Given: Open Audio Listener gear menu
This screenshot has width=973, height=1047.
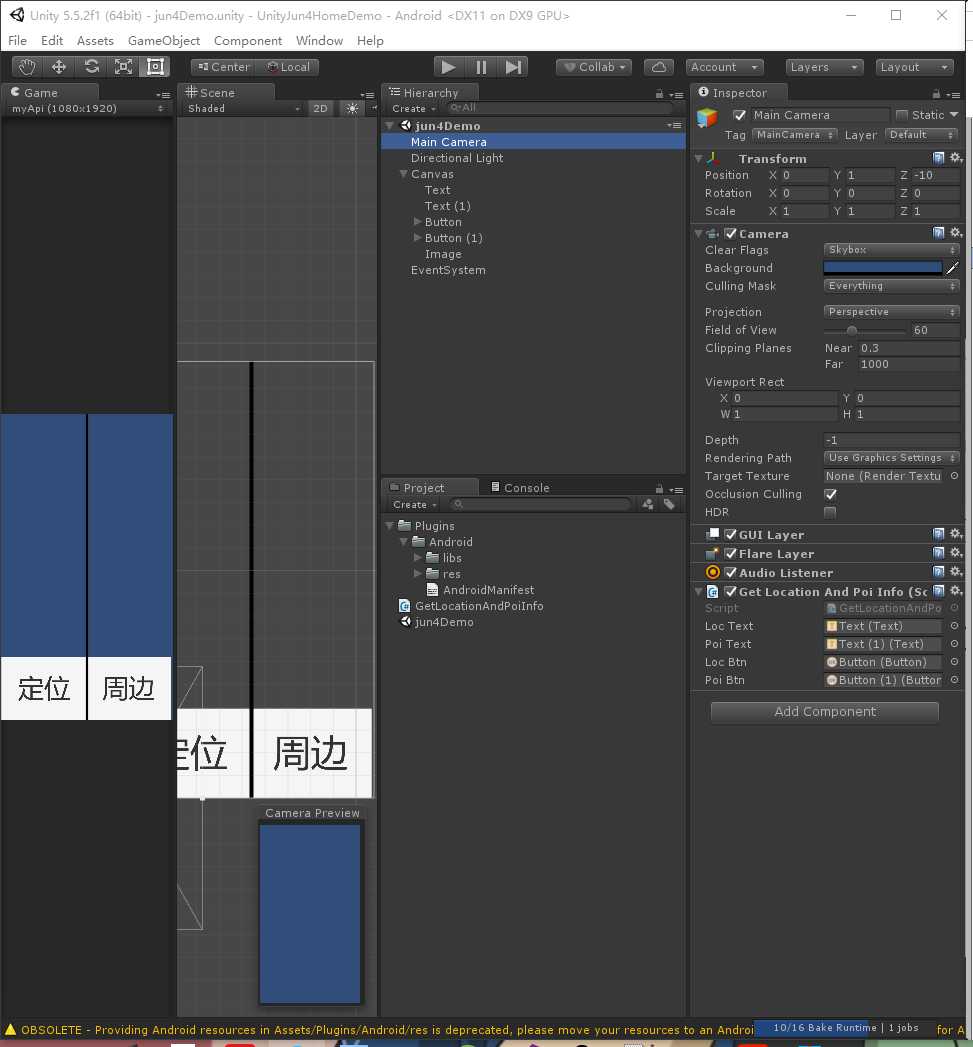Looking at the screenshot, I should [x=956, y=572].
